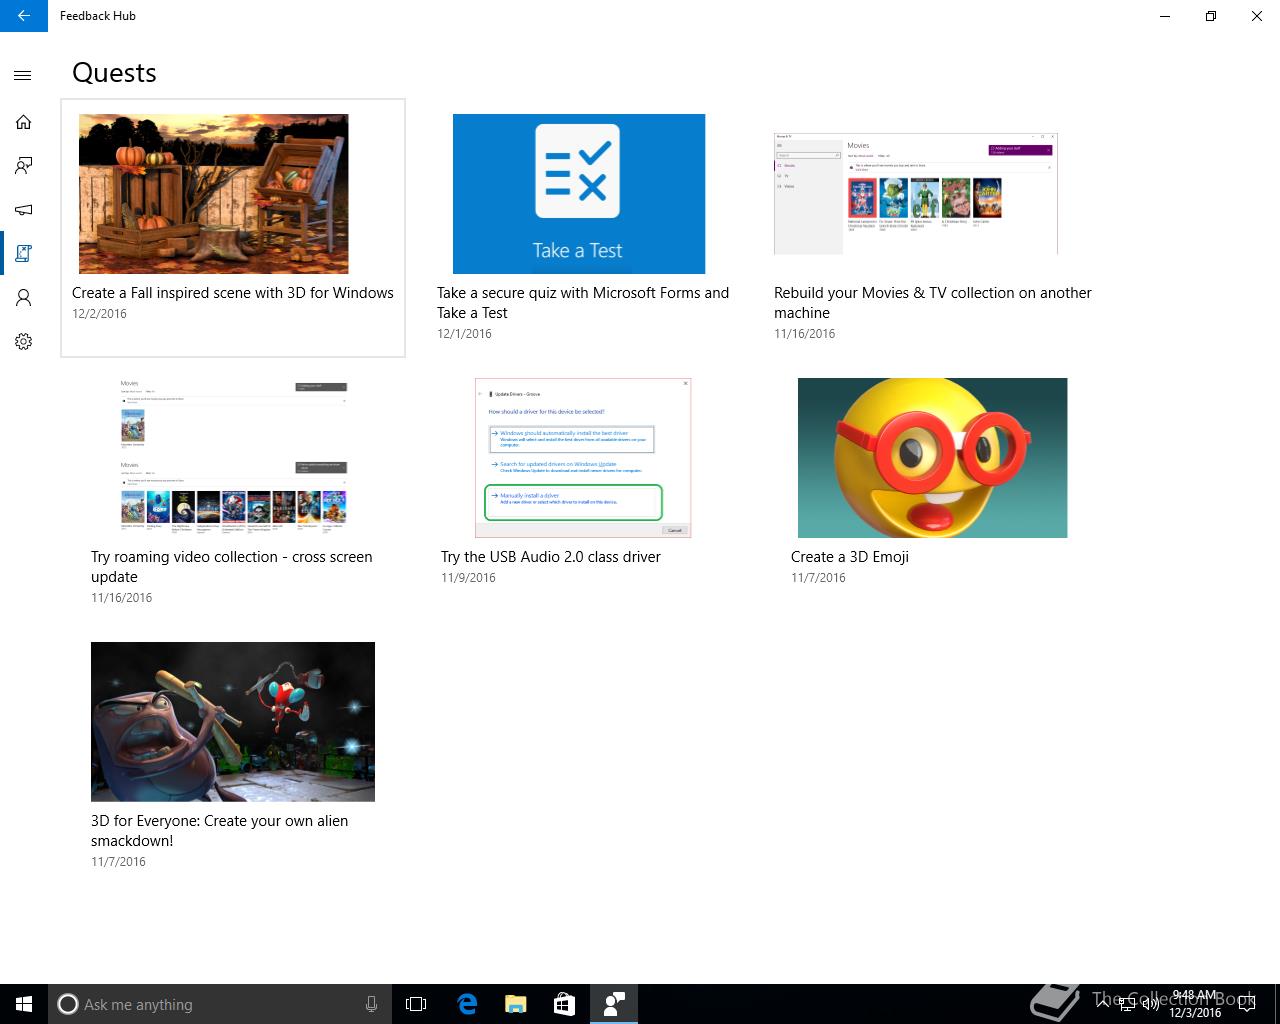This screenshot has height=1024, width=1280.
Task: Open File Explorer from taskbar
Action: pos(515,1004)
